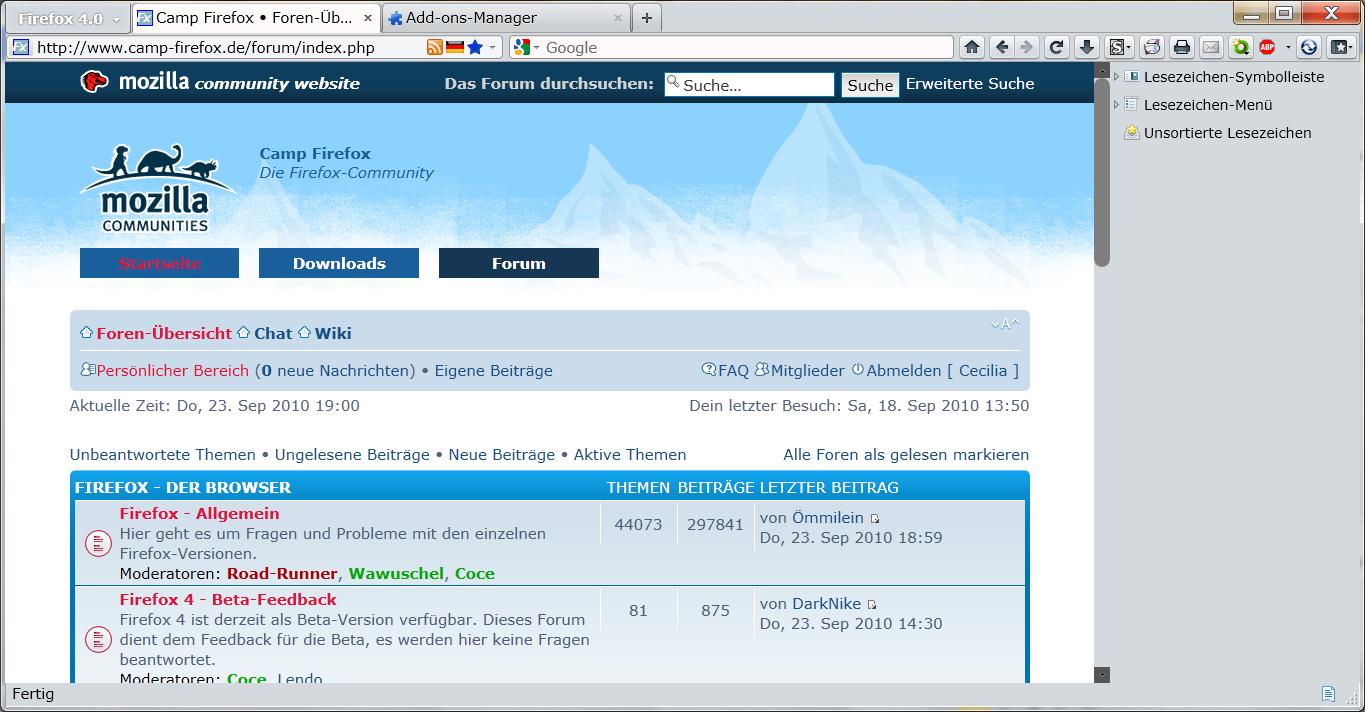The width and height of the screenshot is (1365, 712).
Task: Open Erweiterte Suche link
Action: click(970, 84)
